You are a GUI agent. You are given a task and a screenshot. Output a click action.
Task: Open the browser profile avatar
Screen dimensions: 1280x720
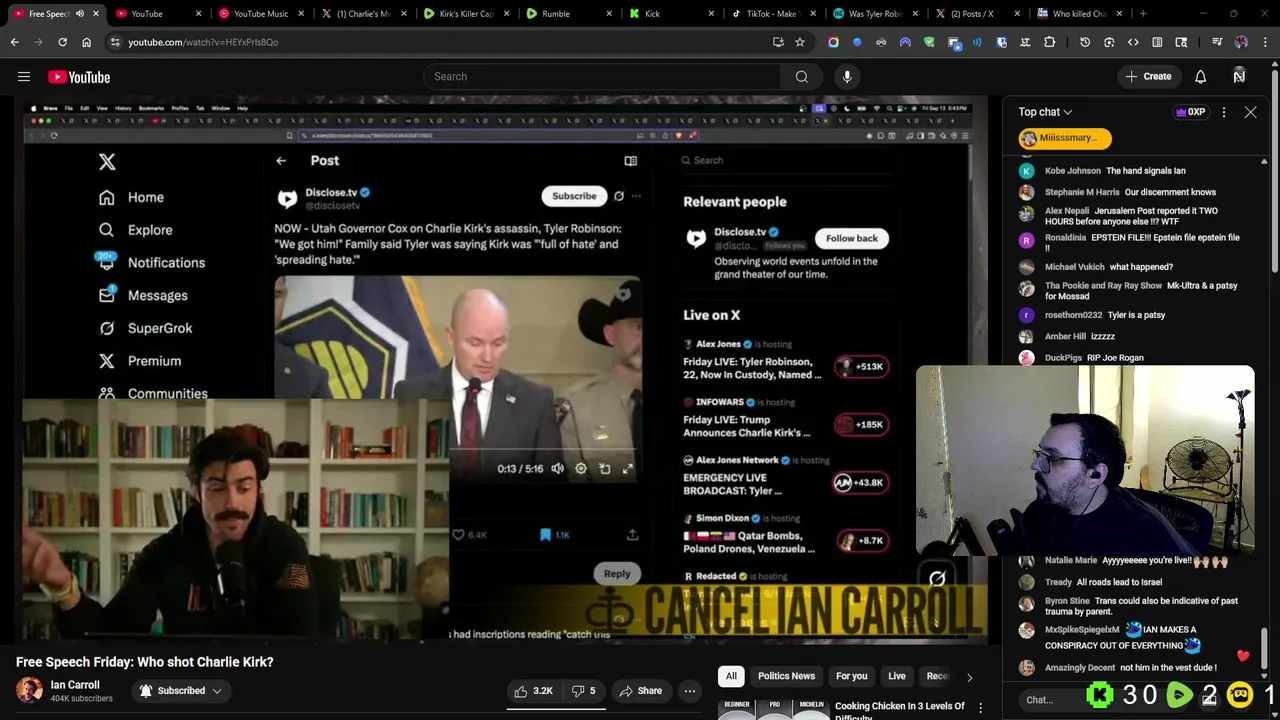coord(1241,42)
